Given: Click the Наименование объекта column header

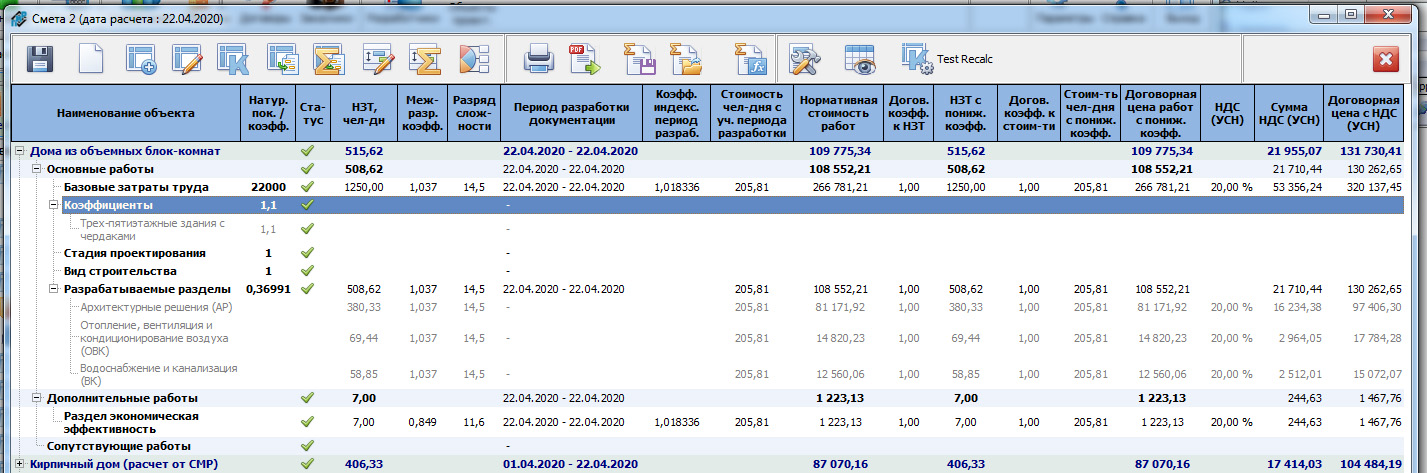Looking at the screenshot, I should [125, 113].
